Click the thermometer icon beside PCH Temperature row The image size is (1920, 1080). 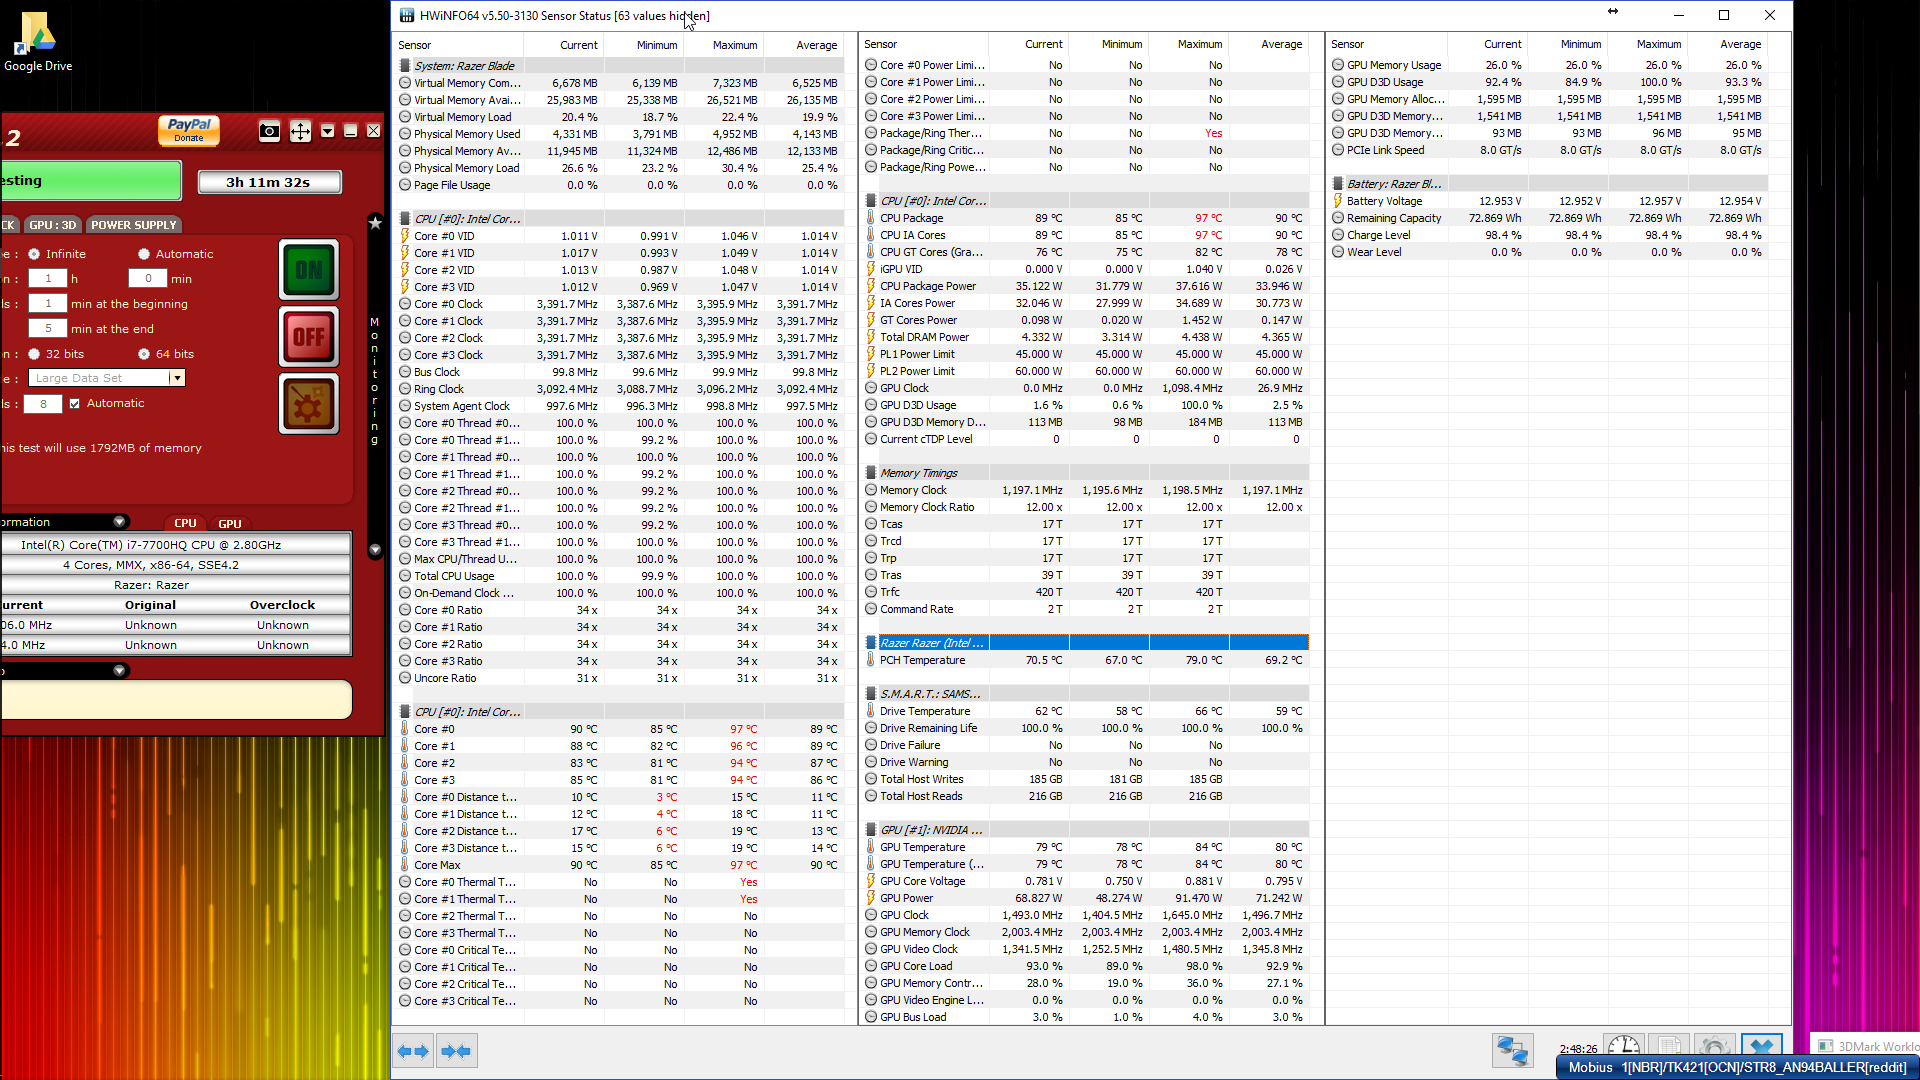tap(871, 660)
